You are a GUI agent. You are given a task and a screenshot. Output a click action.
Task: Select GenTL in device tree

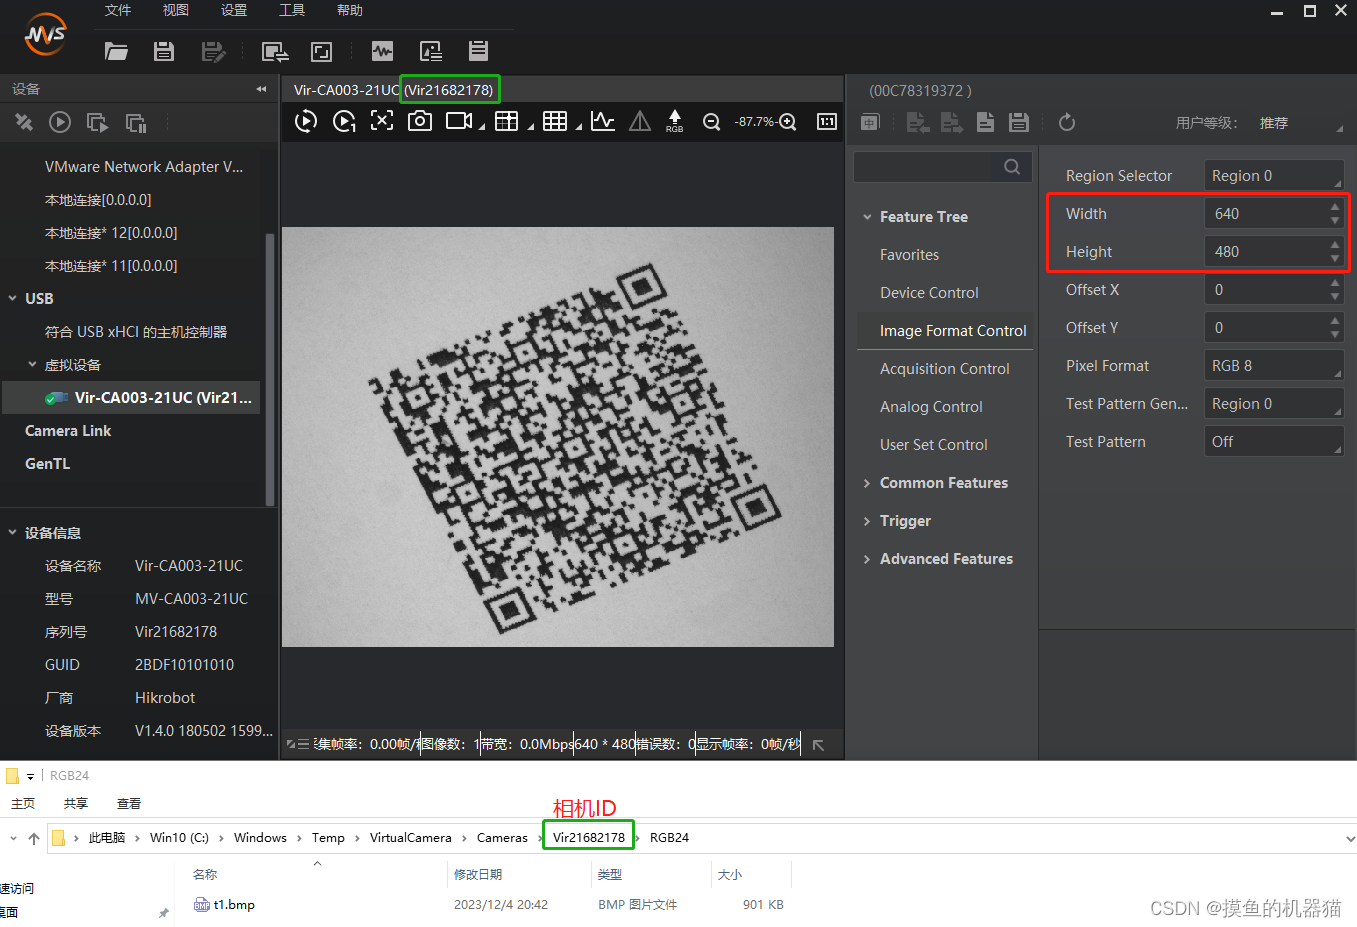(47, 464)
